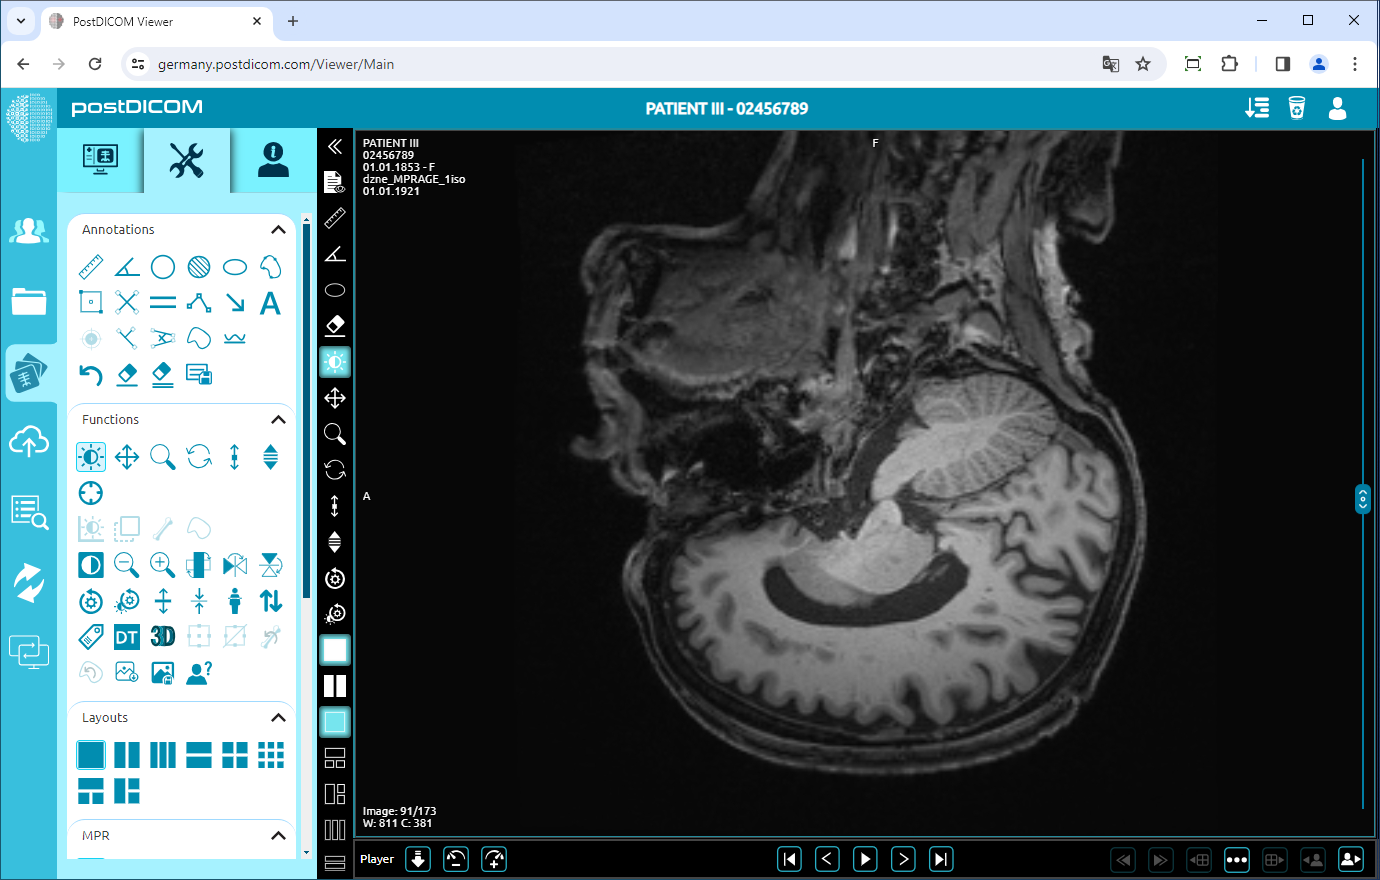The width and height of the screenshot is (1380, 880).
Task: Play the image series with the Player
Action: click(x=864, y=858)
